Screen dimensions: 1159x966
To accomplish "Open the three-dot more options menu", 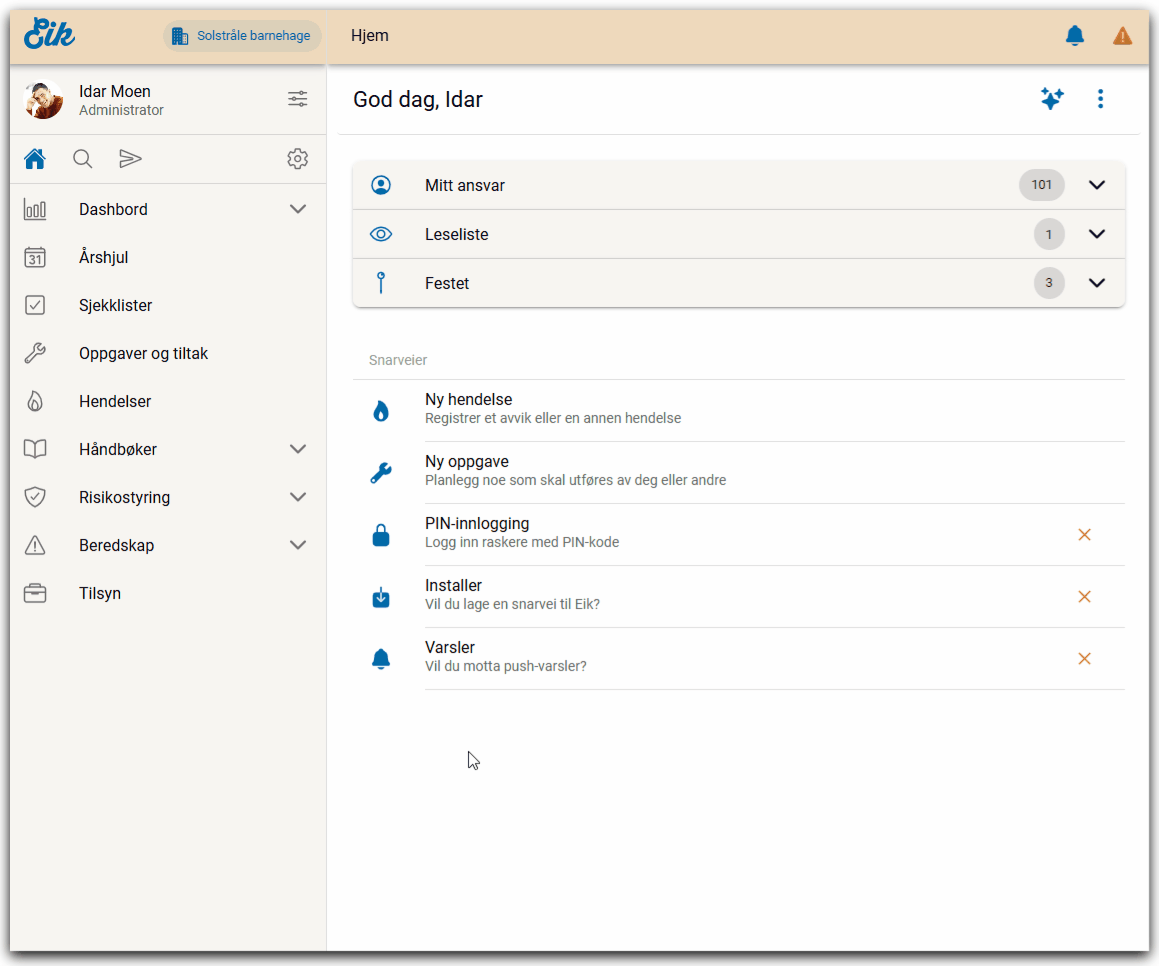I will coord(1100,99).
